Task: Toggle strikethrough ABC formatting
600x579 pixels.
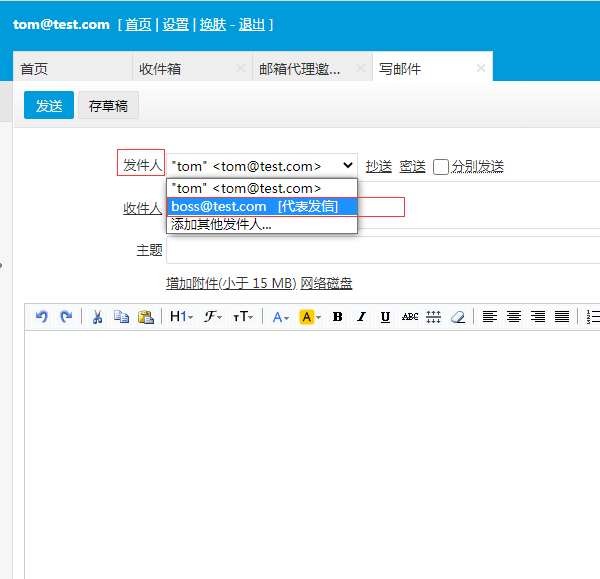Action: pyautogui.click(x=409, y=317)
